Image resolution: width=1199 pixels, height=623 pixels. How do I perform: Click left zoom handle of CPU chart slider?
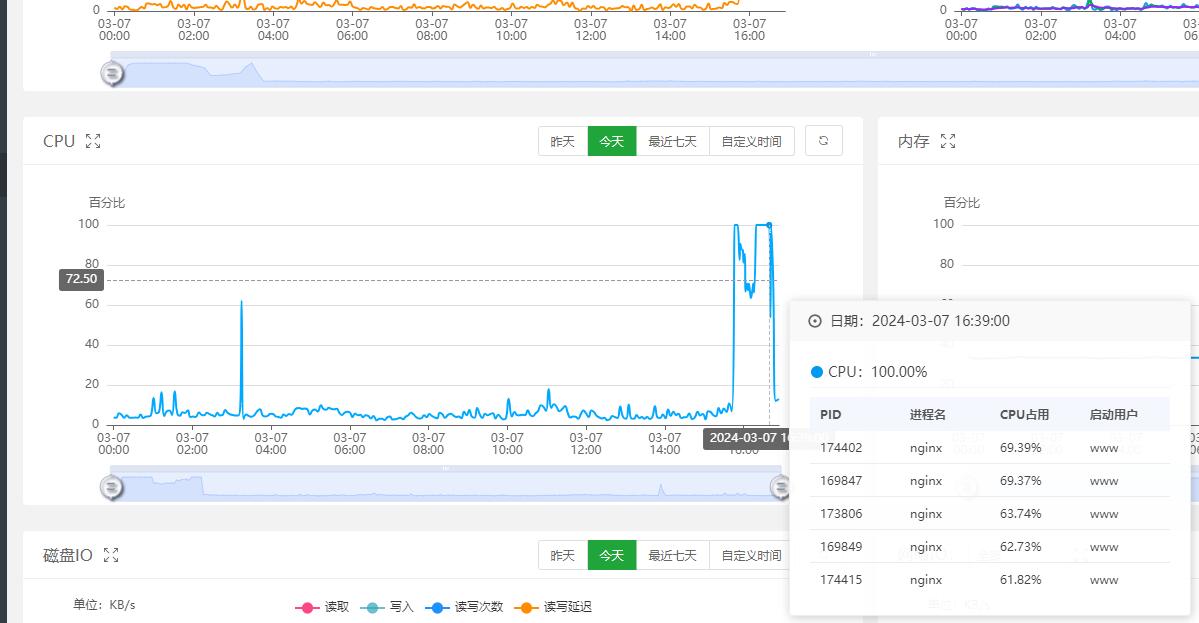(112, 487)
